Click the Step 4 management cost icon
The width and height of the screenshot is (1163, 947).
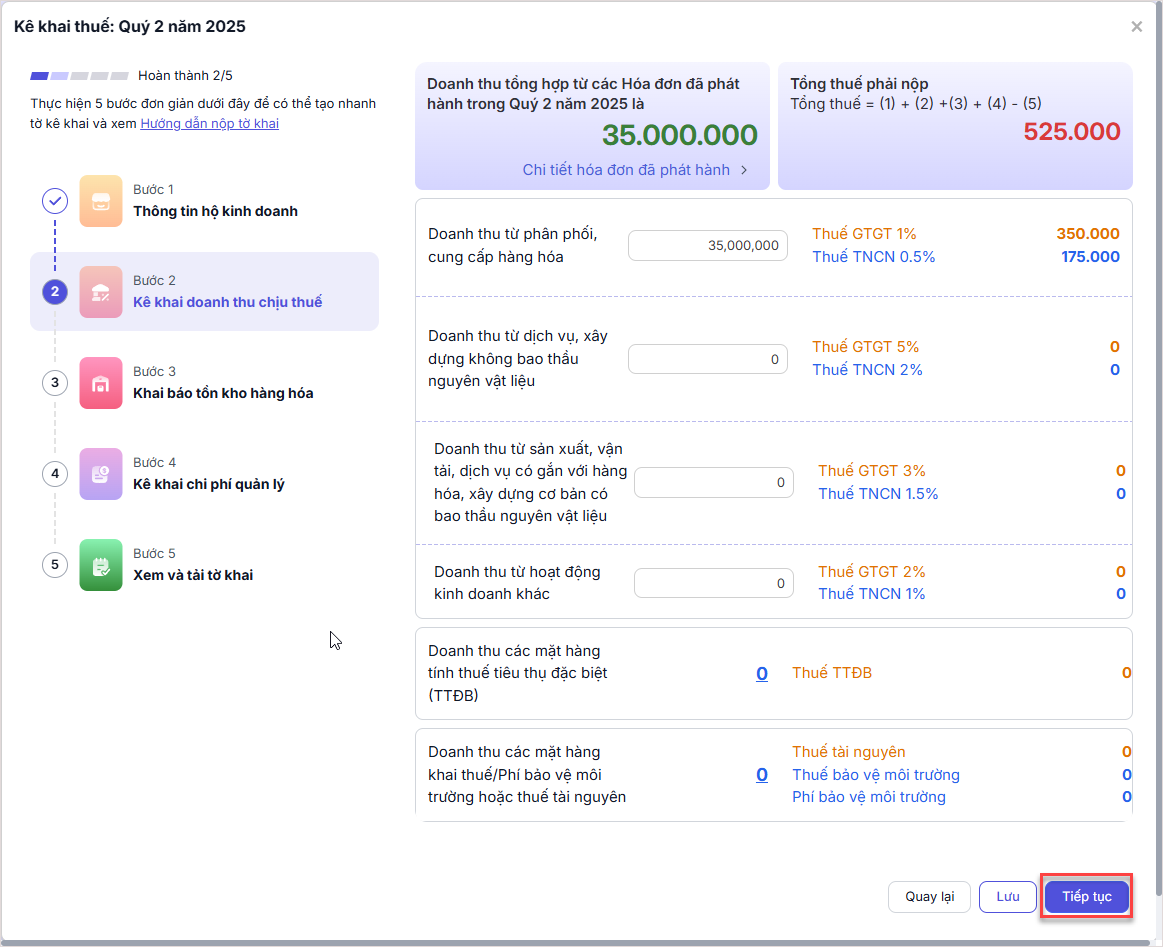[100, 474]
